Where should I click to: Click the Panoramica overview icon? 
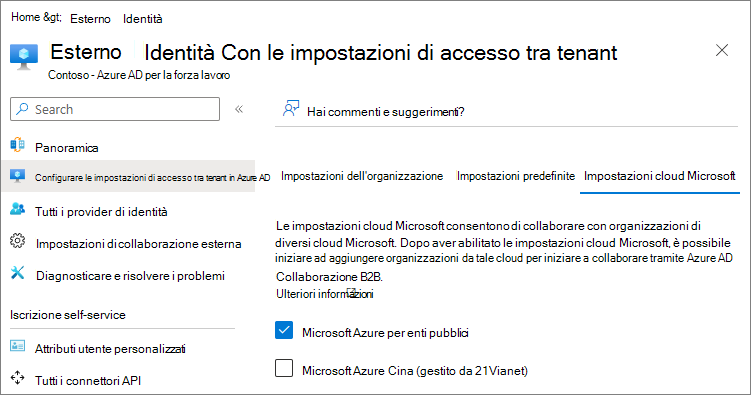pos(18,144)
